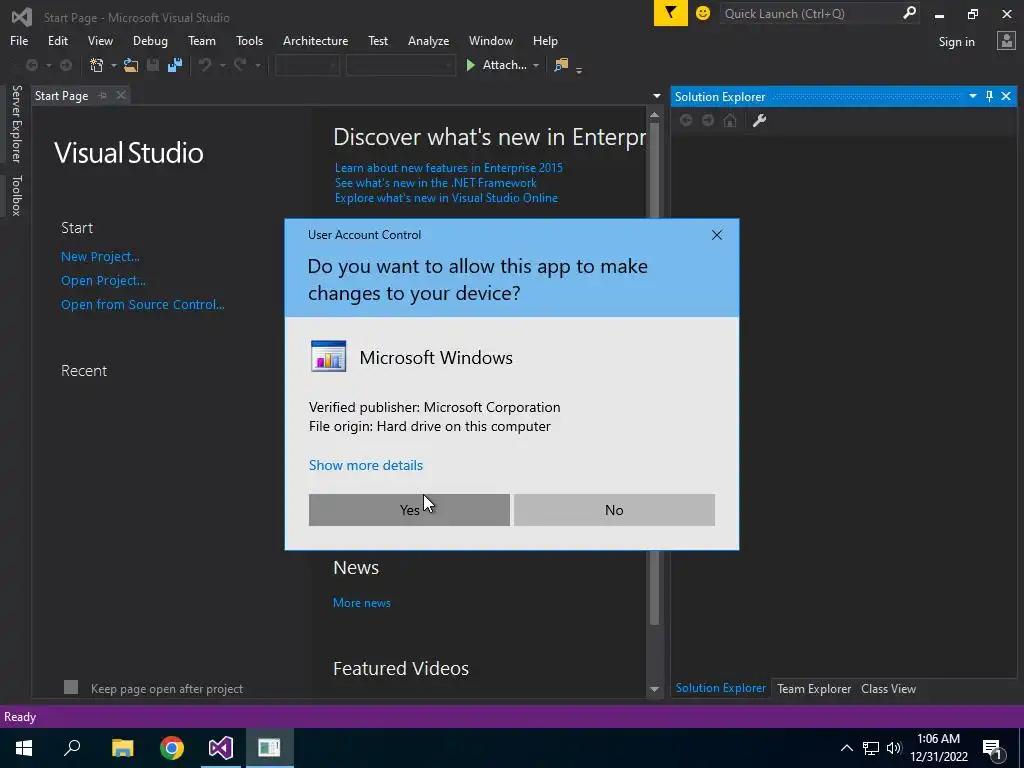This screenshot has height=768, width=1024.
Task: Open the Solution Platforms combo box
Action: (x=400, y=65)
